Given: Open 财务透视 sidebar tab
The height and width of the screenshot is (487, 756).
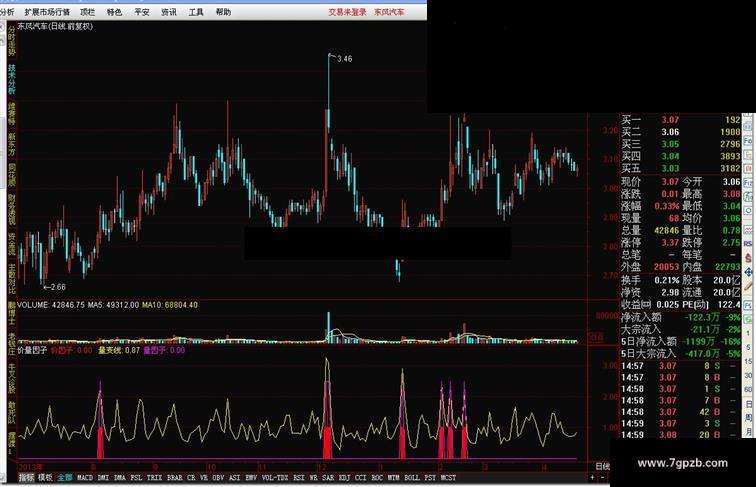Looking at the screenshot, I should (12, 210).
